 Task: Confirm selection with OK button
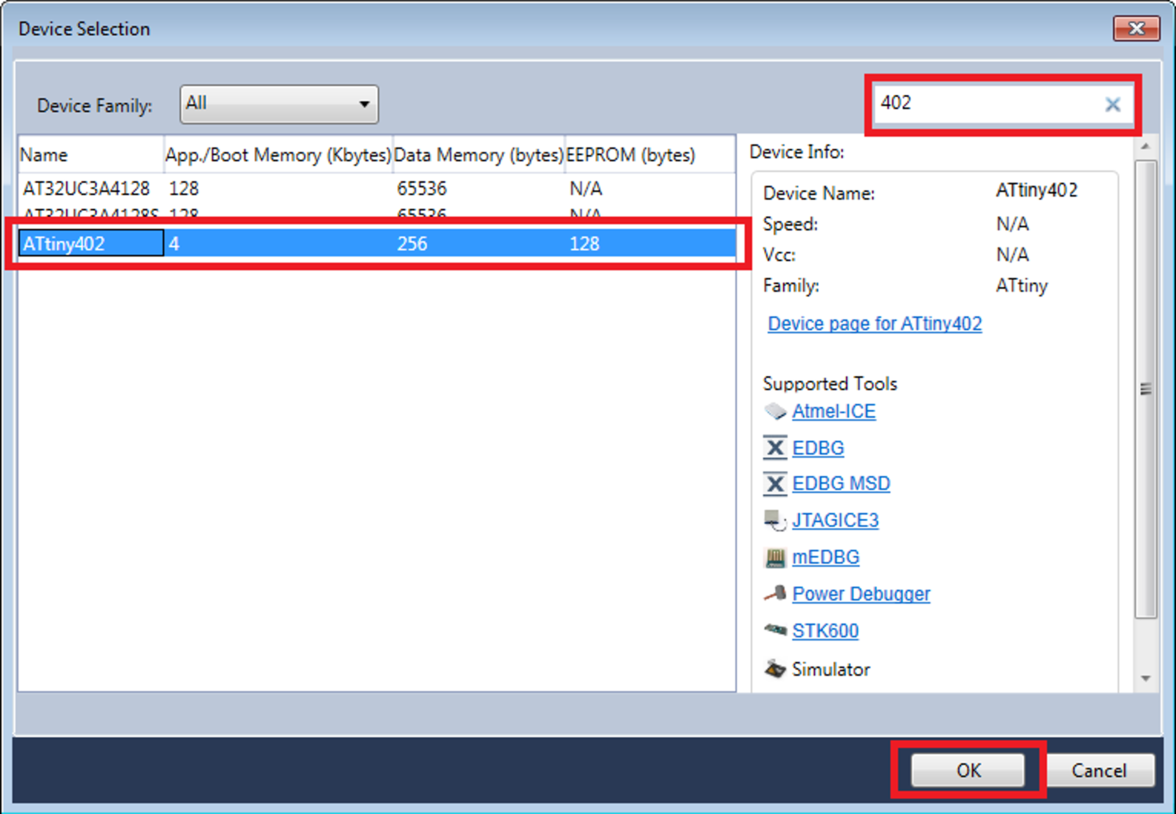[x=968, y=770]
